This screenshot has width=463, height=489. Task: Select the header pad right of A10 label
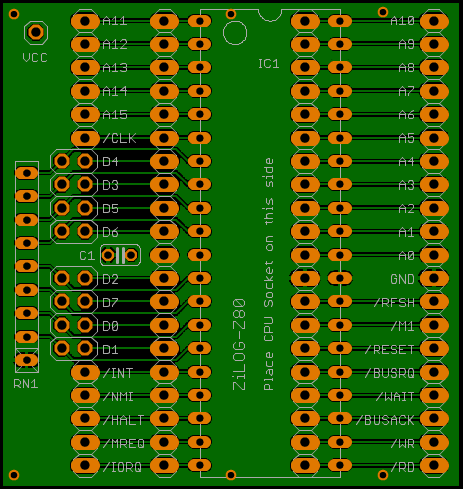click(x=434, y=21)
